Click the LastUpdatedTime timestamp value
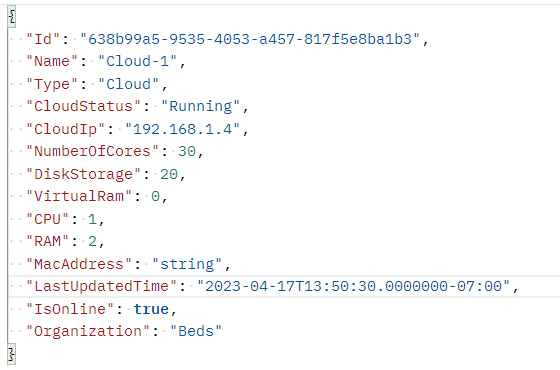This screenshot has height=370, width=560. 353,286
